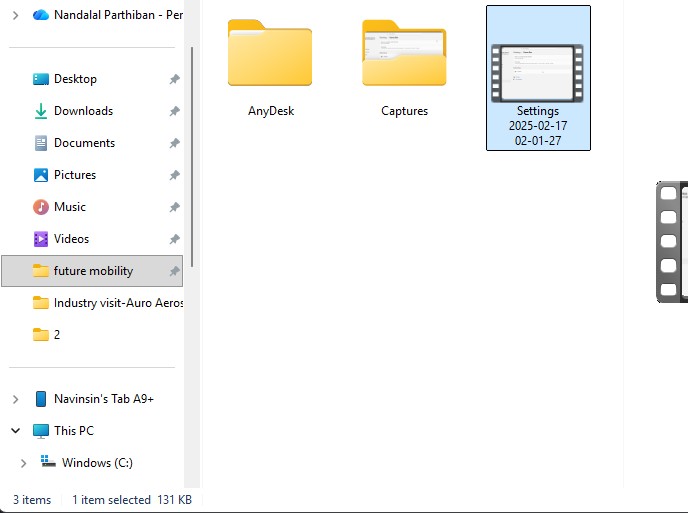Click the This PC monitor icon
The height and width of the screenshot is (513, 688).
(41, 431)
